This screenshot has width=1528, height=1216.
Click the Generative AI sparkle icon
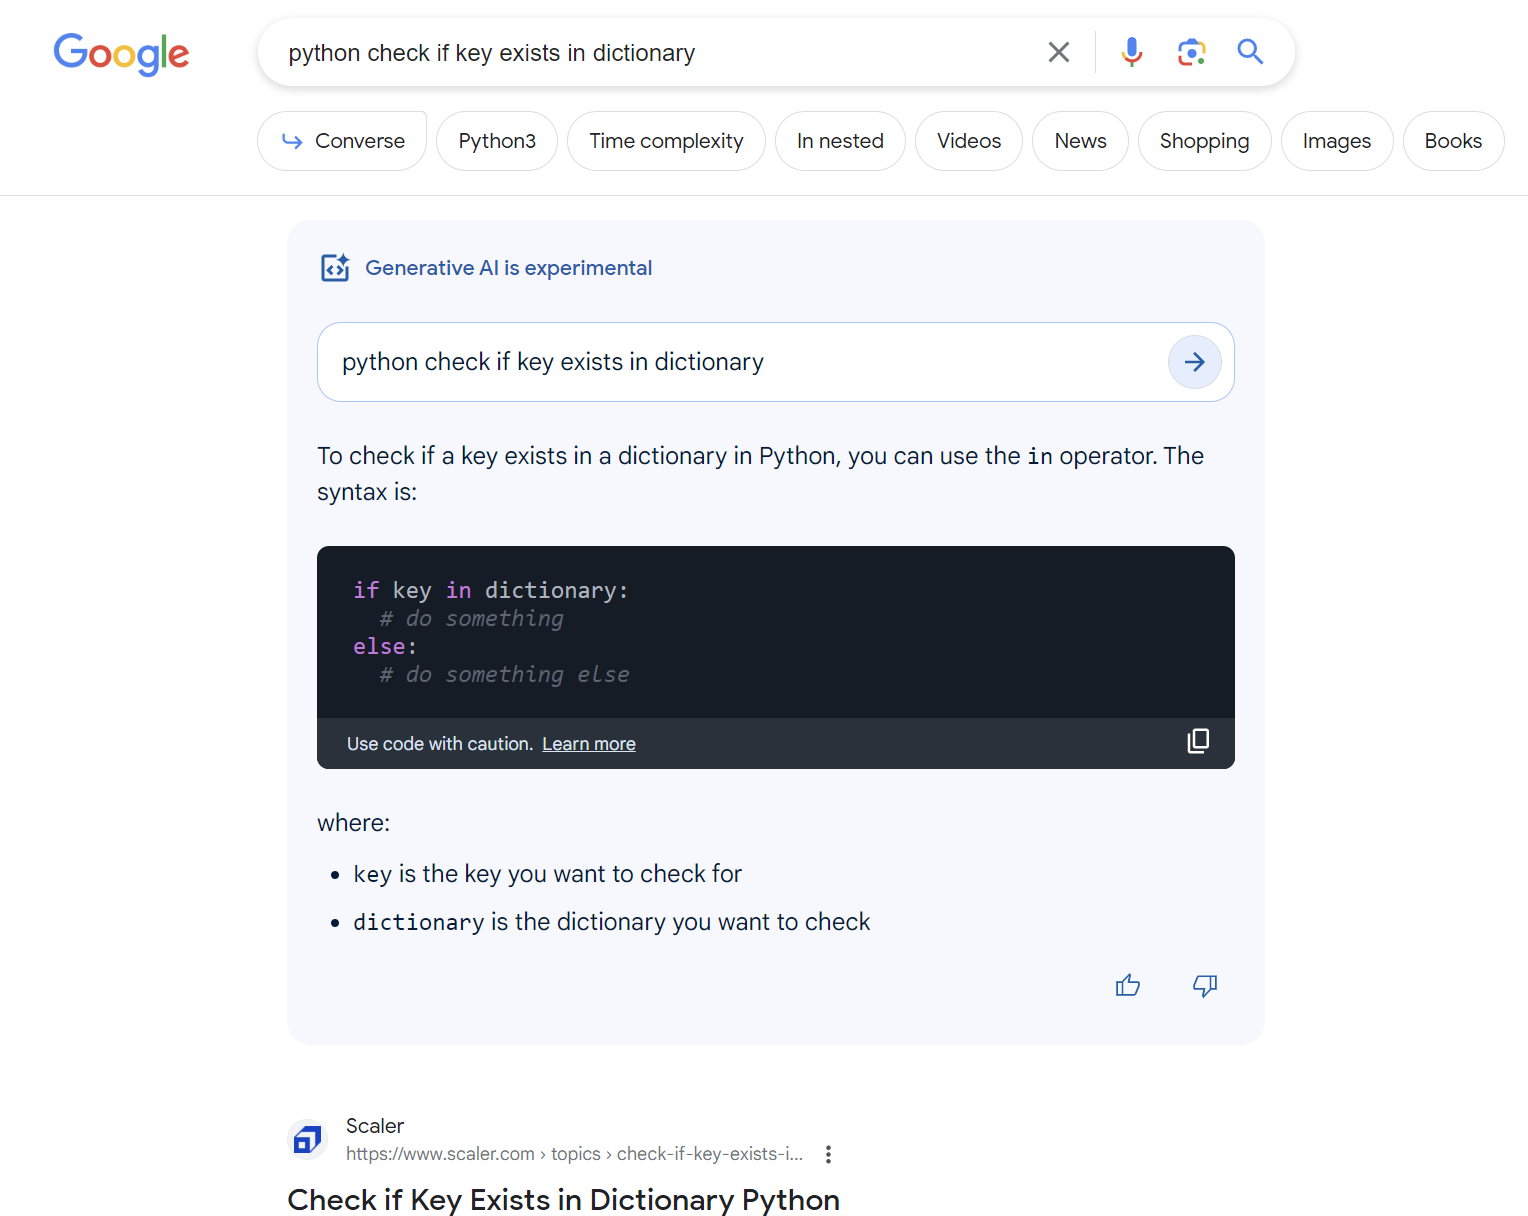[x=335, y=268]
